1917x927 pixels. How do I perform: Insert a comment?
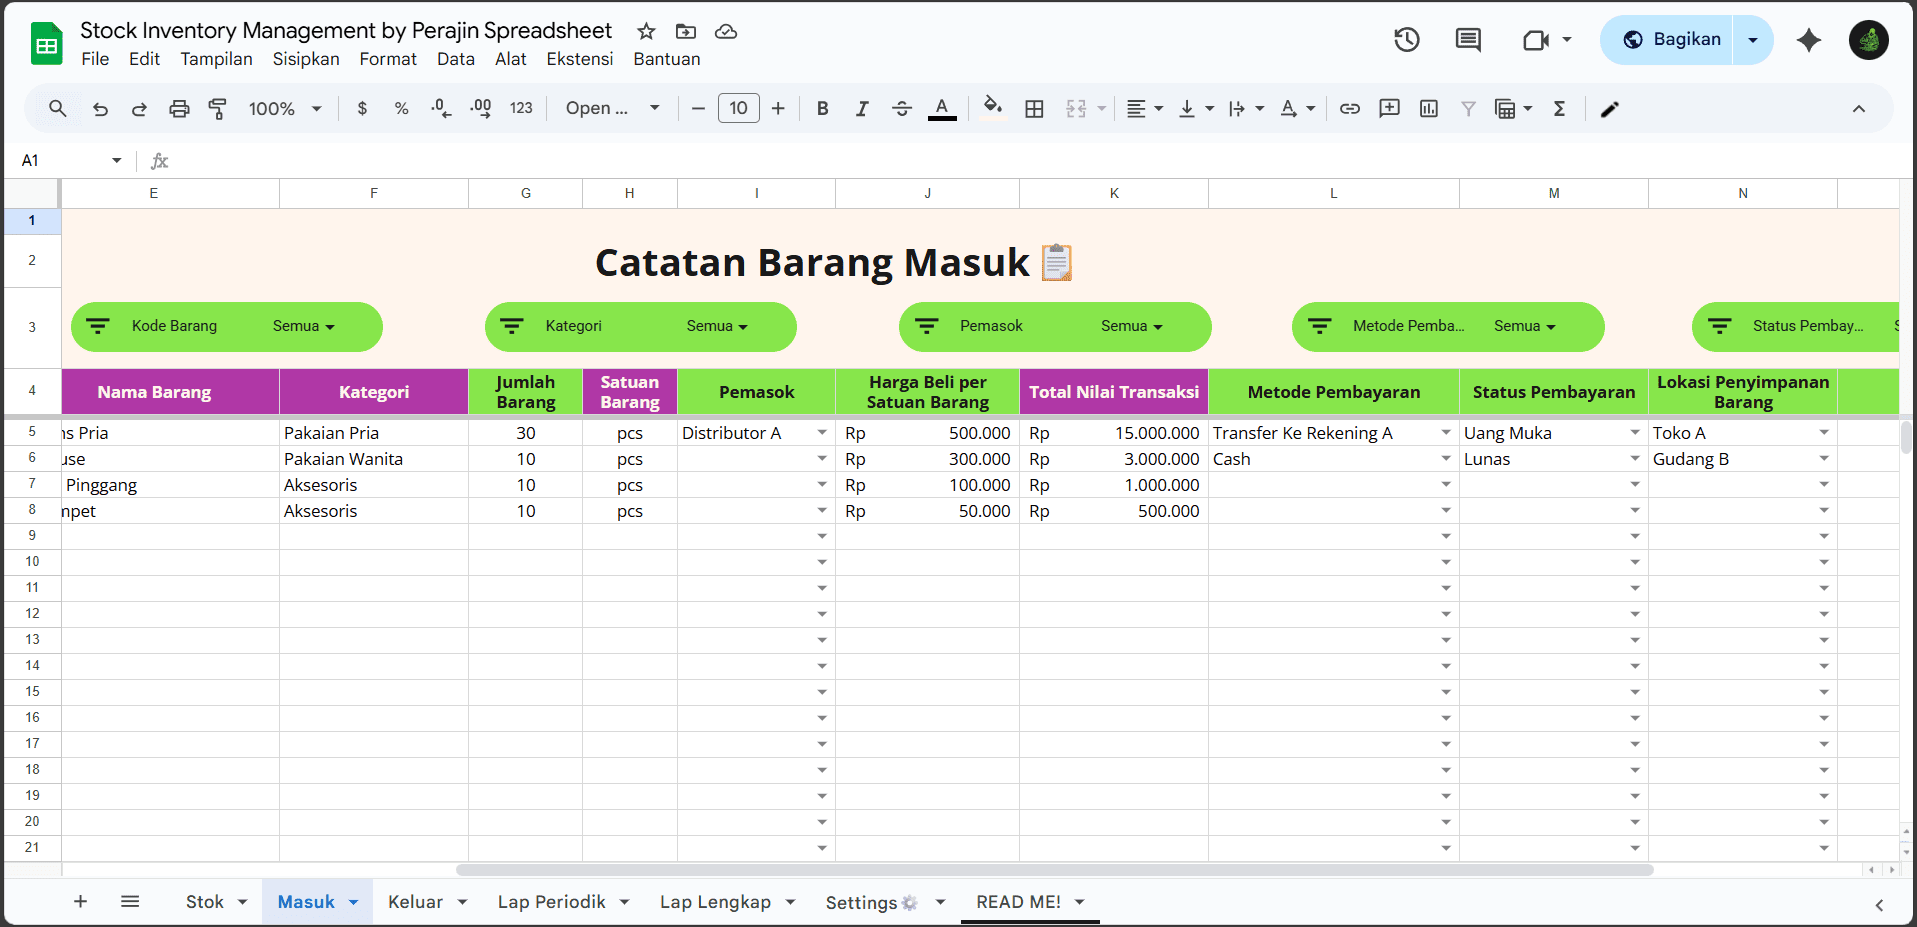click(x=1389, y=108)
